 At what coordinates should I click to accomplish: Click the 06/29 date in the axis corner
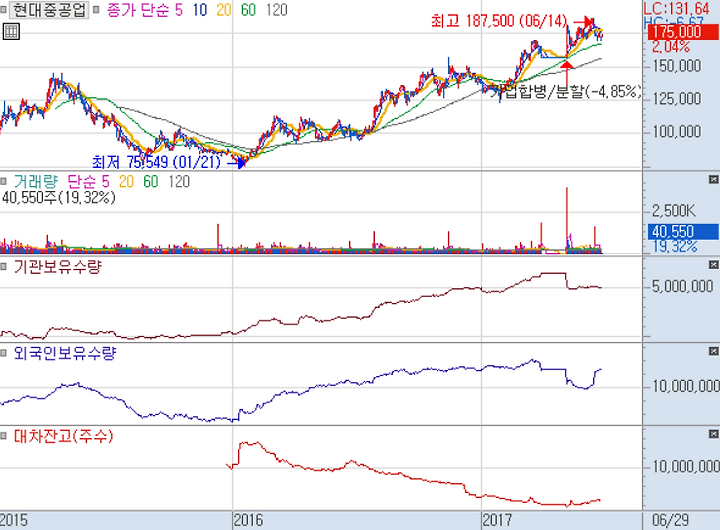[671, 520]
